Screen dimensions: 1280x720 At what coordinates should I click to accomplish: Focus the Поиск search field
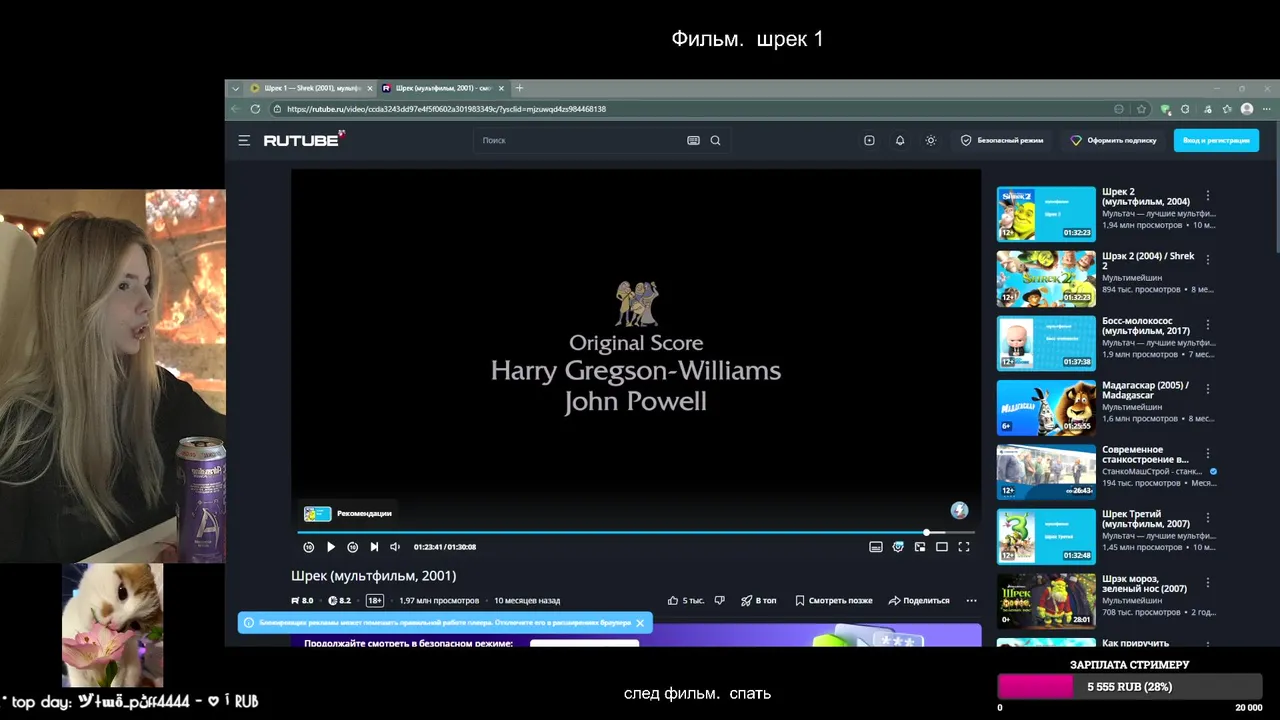(580, 141)
